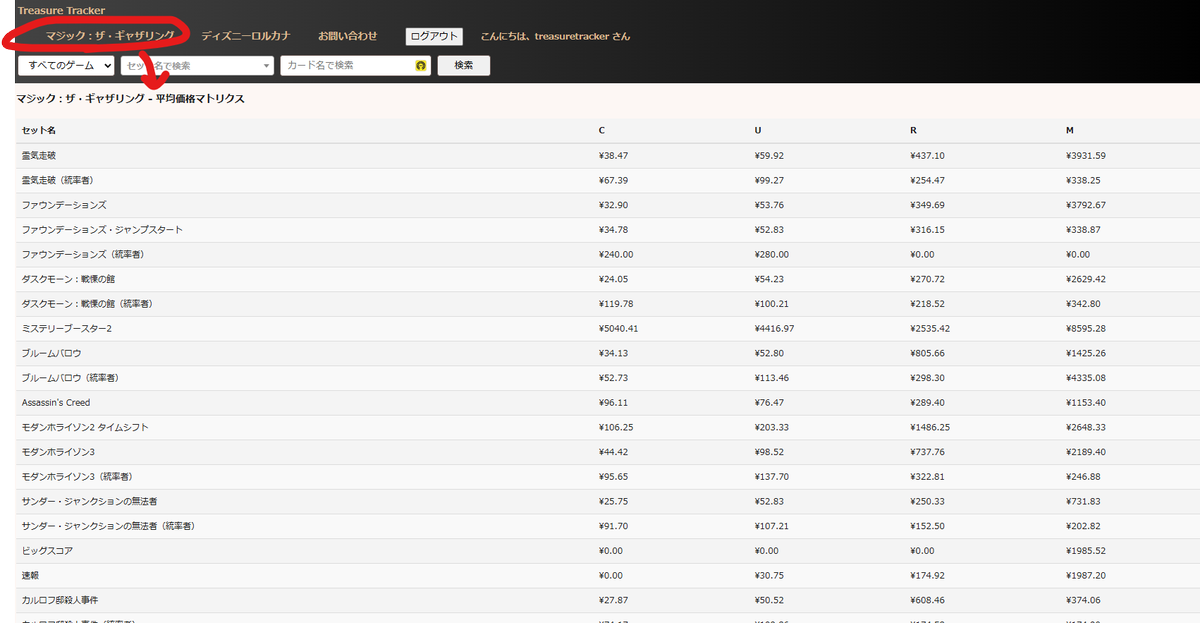Select the 霊気走破（統率者） set name
The width and height of the screenshot is (1200, 623).
click(58, 180)
